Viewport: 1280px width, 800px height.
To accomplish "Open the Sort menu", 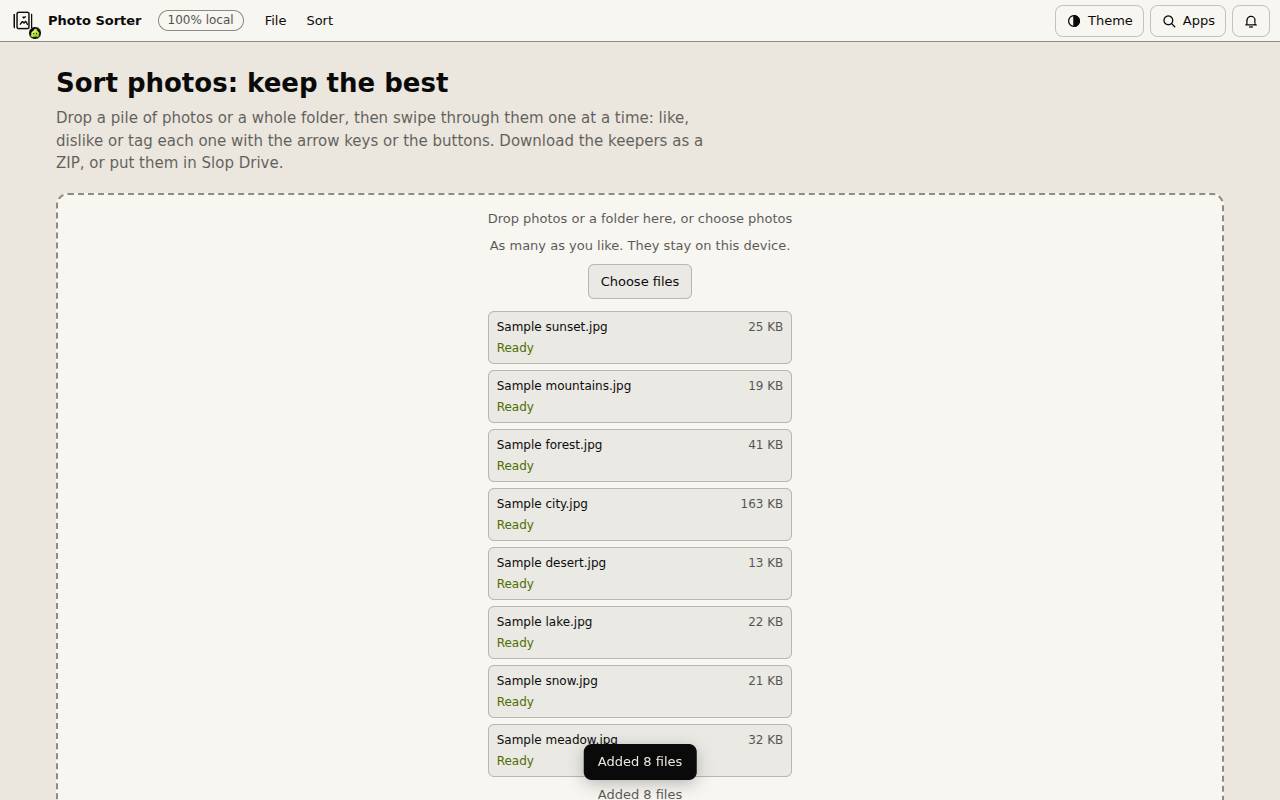I will 320,20.
